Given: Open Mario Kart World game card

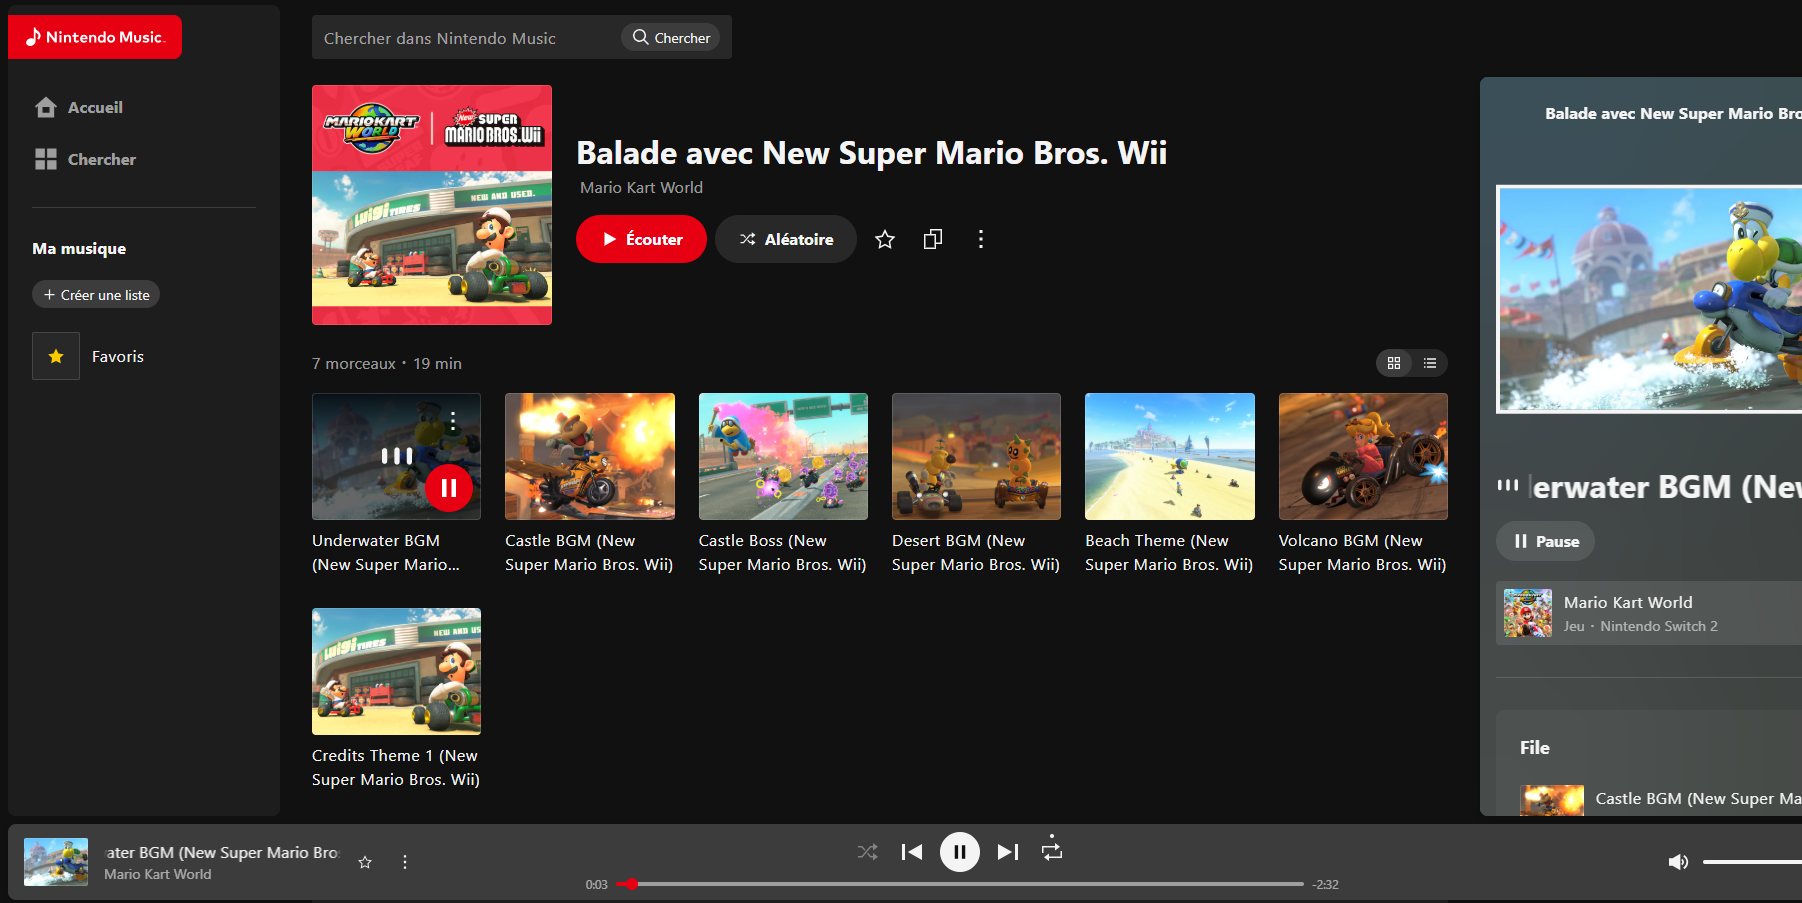Looking at the screenshot, I should [x=1649, y=613].
